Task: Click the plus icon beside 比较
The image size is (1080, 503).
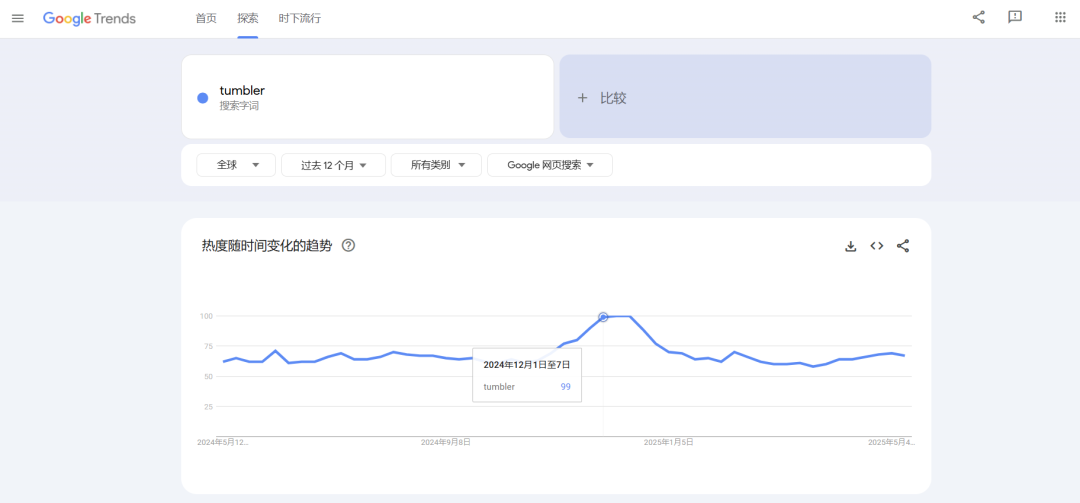Action: point(582,98)
